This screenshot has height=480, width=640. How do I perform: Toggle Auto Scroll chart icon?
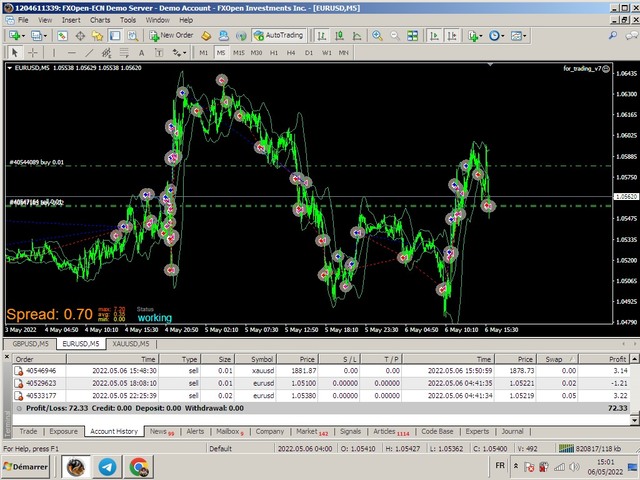pyautogui.click(x=435, y=36)
